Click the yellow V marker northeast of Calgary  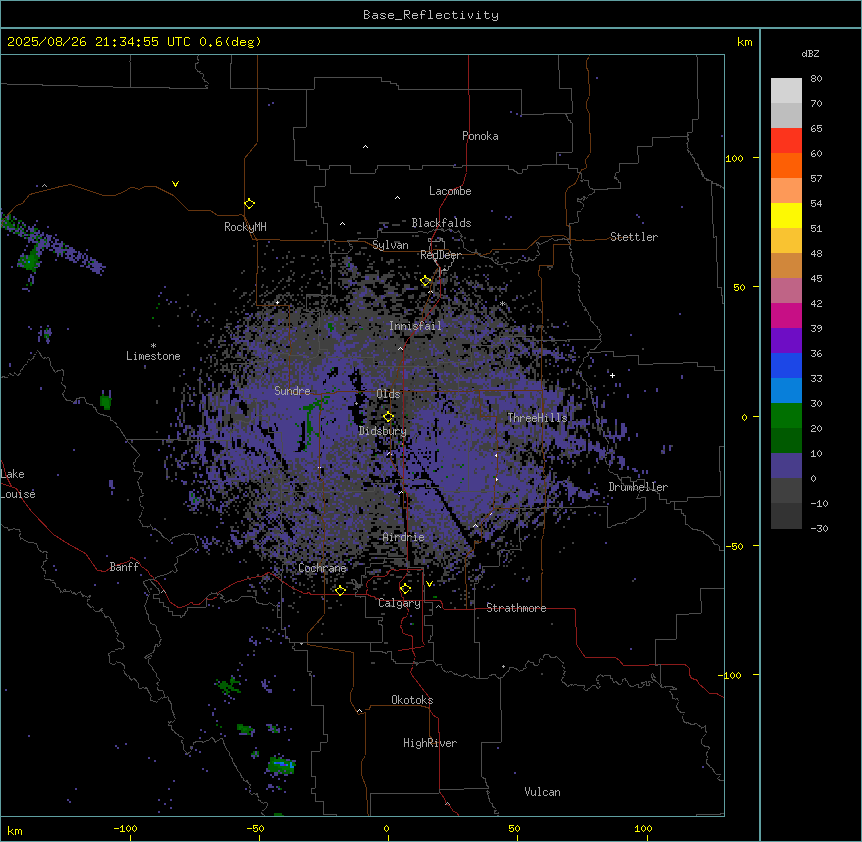[429, 584]
